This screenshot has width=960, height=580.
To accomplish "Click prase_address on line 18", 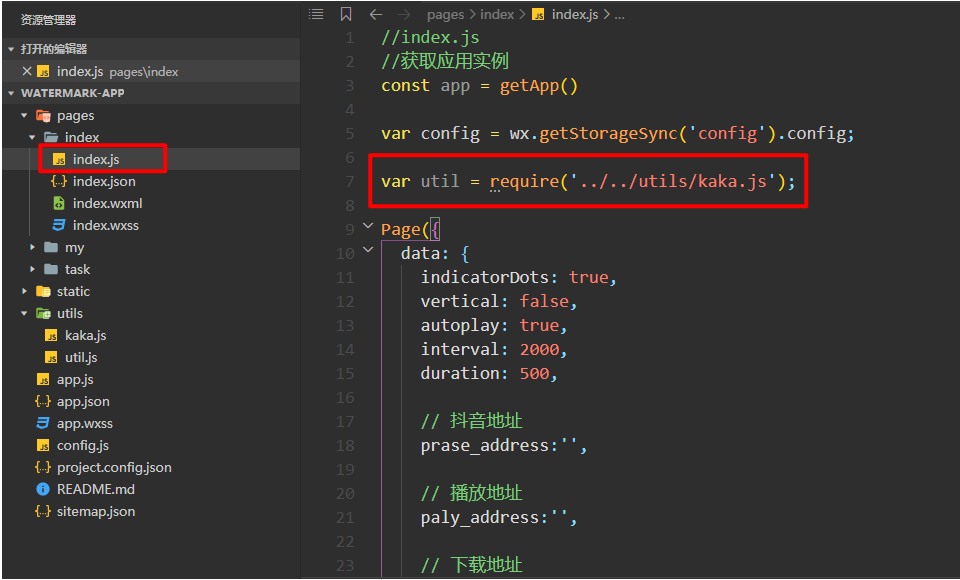I will [x=485, y=445].
